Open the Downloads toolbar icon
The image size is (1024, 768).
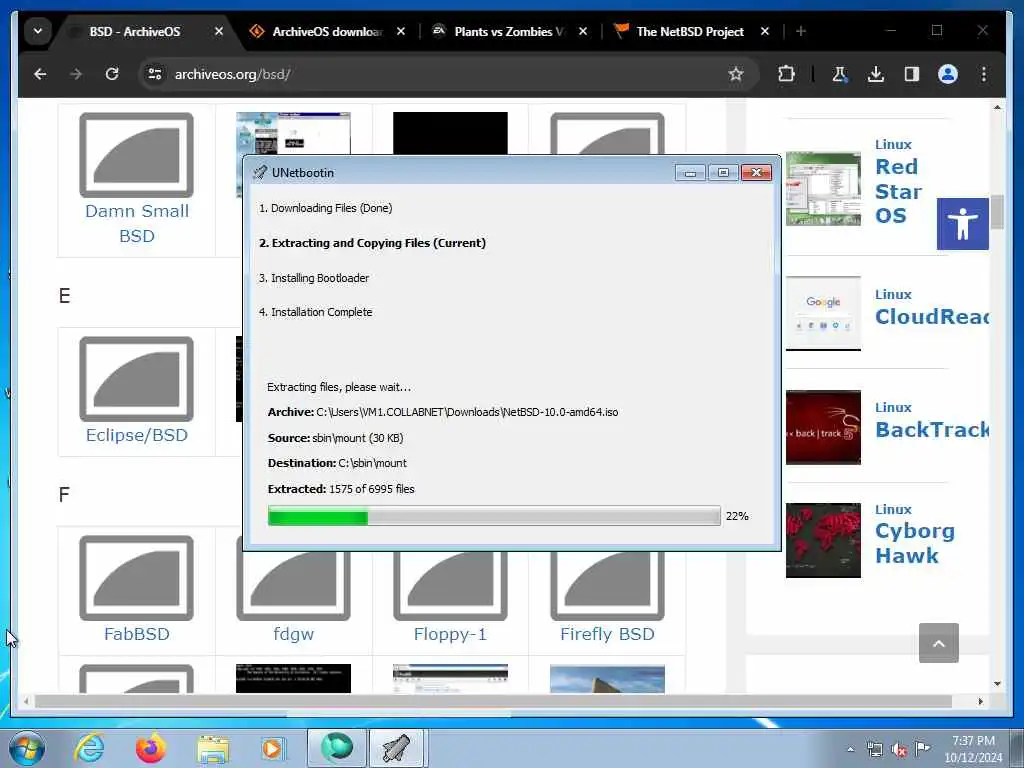pyautogui.click(x=876, y=74)
